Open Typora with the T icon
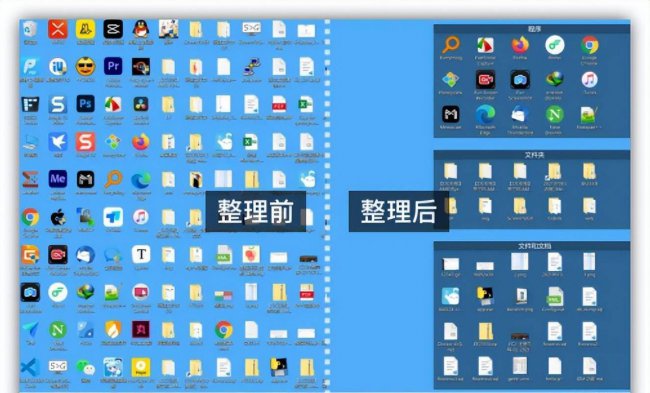 tap(141, 255)
